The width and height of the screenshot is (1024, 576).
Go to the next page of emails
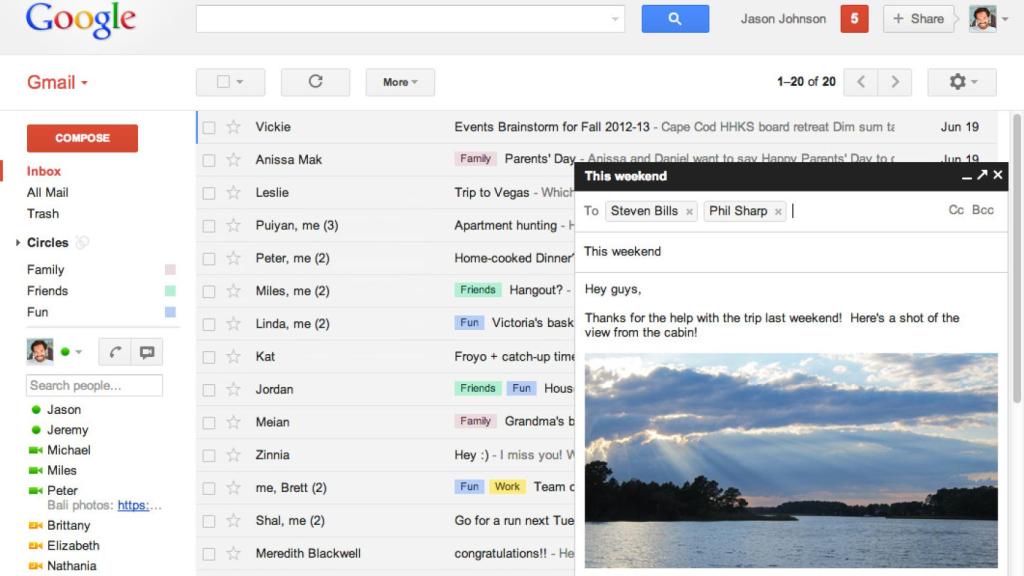pos(895,82)
